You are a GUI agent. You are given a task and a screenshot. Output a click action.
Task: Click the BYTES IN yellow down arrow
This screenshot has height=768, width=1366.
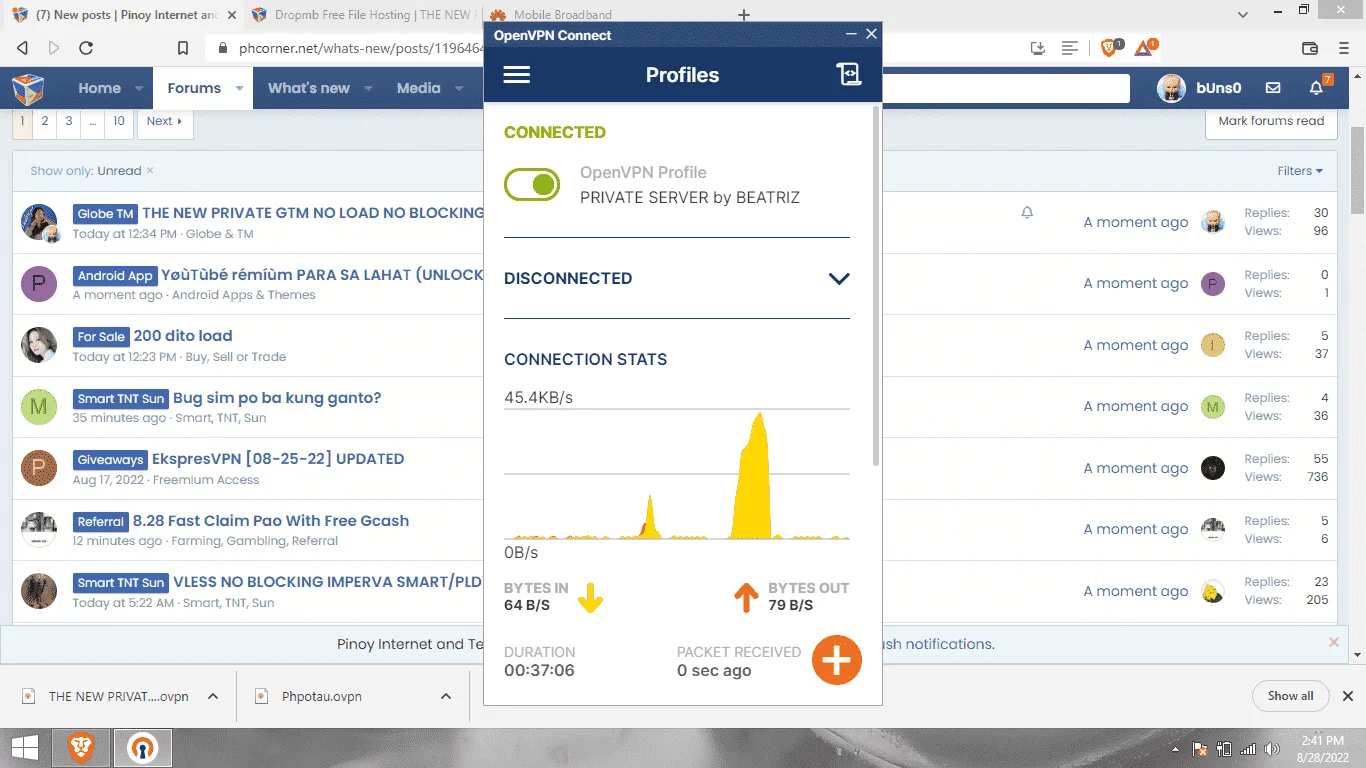click(590, 597)
